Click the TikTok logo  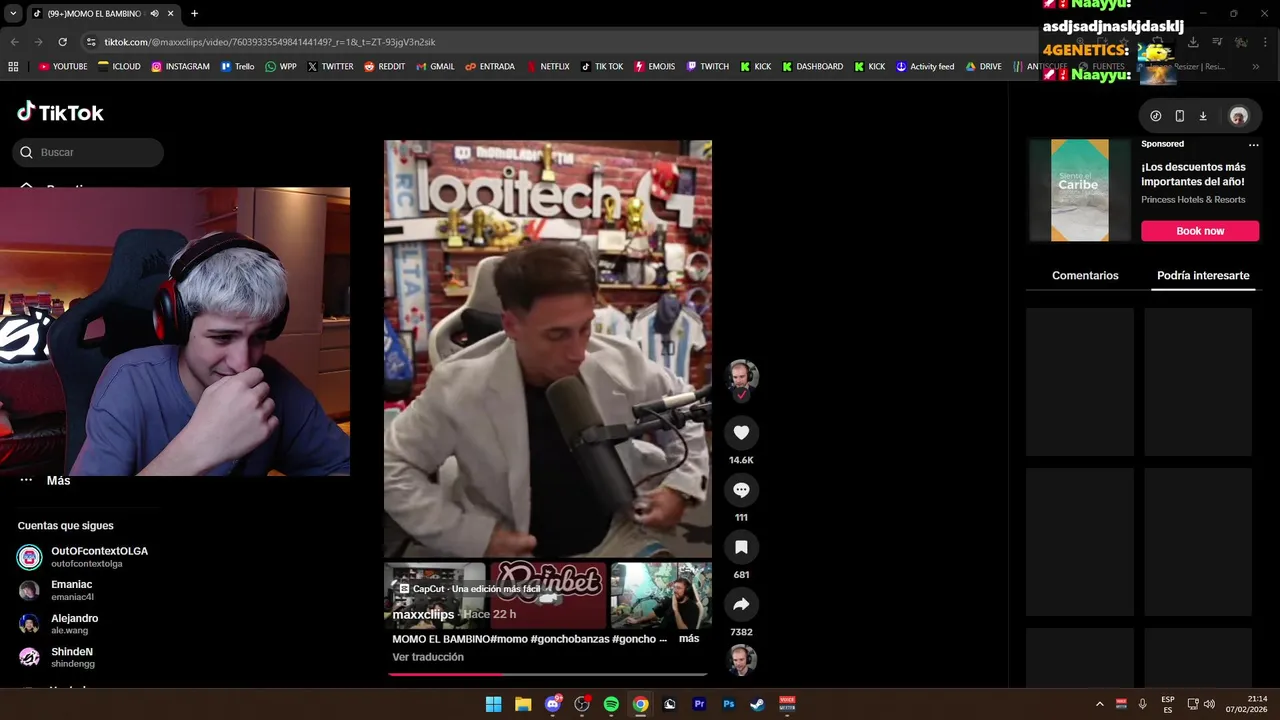[60, 112]
